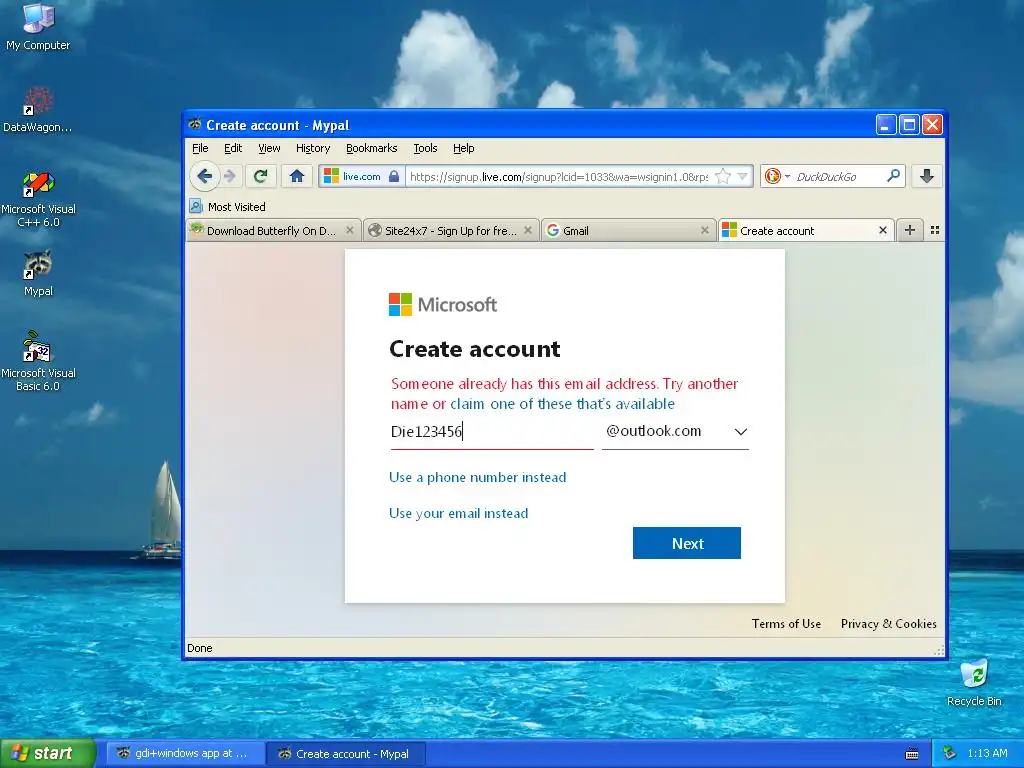This screenshot has height=768, width=1024.
Task: Select the Microsoft Visual C++ 6.0 shortcut
Action: (38, 199)
